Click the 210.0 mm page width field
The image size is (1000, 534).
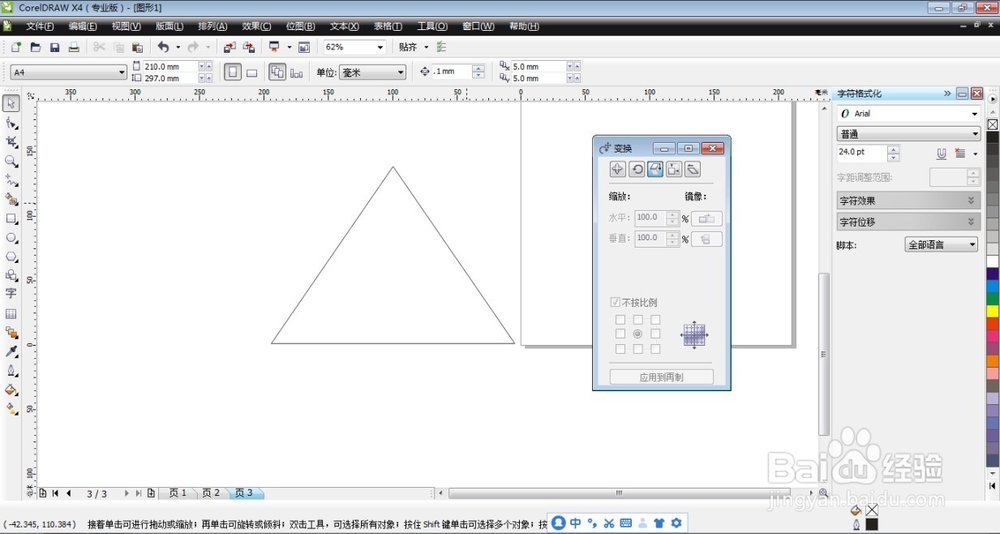pyautogui.click(x=170, y=66)
